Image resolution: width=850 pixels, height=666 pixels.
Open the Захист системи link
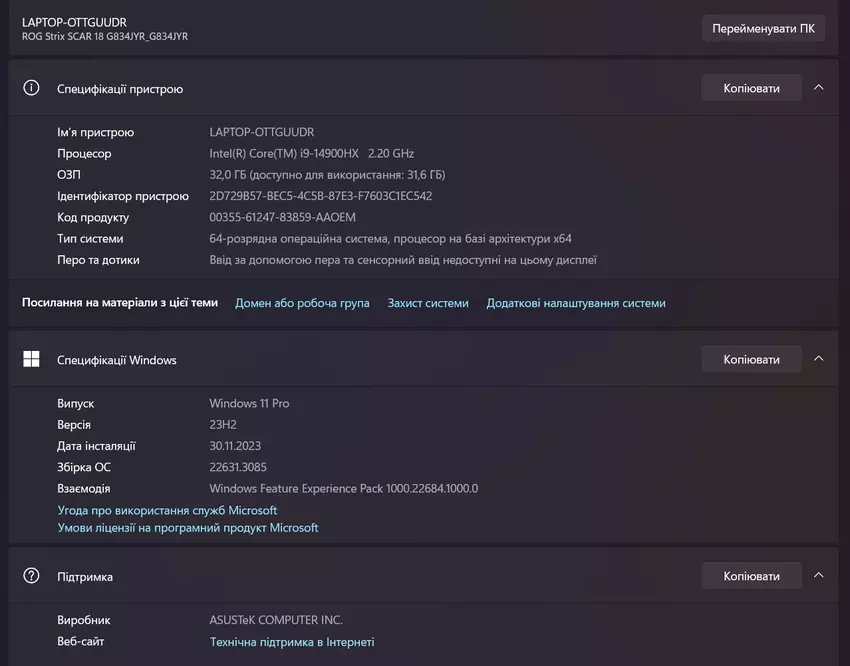point(428,303)
